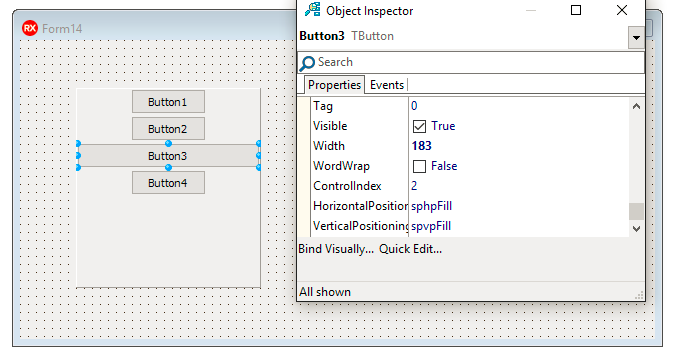Close the Object Inspector window
The image size is (679, 361).
[x=622, y=10]
